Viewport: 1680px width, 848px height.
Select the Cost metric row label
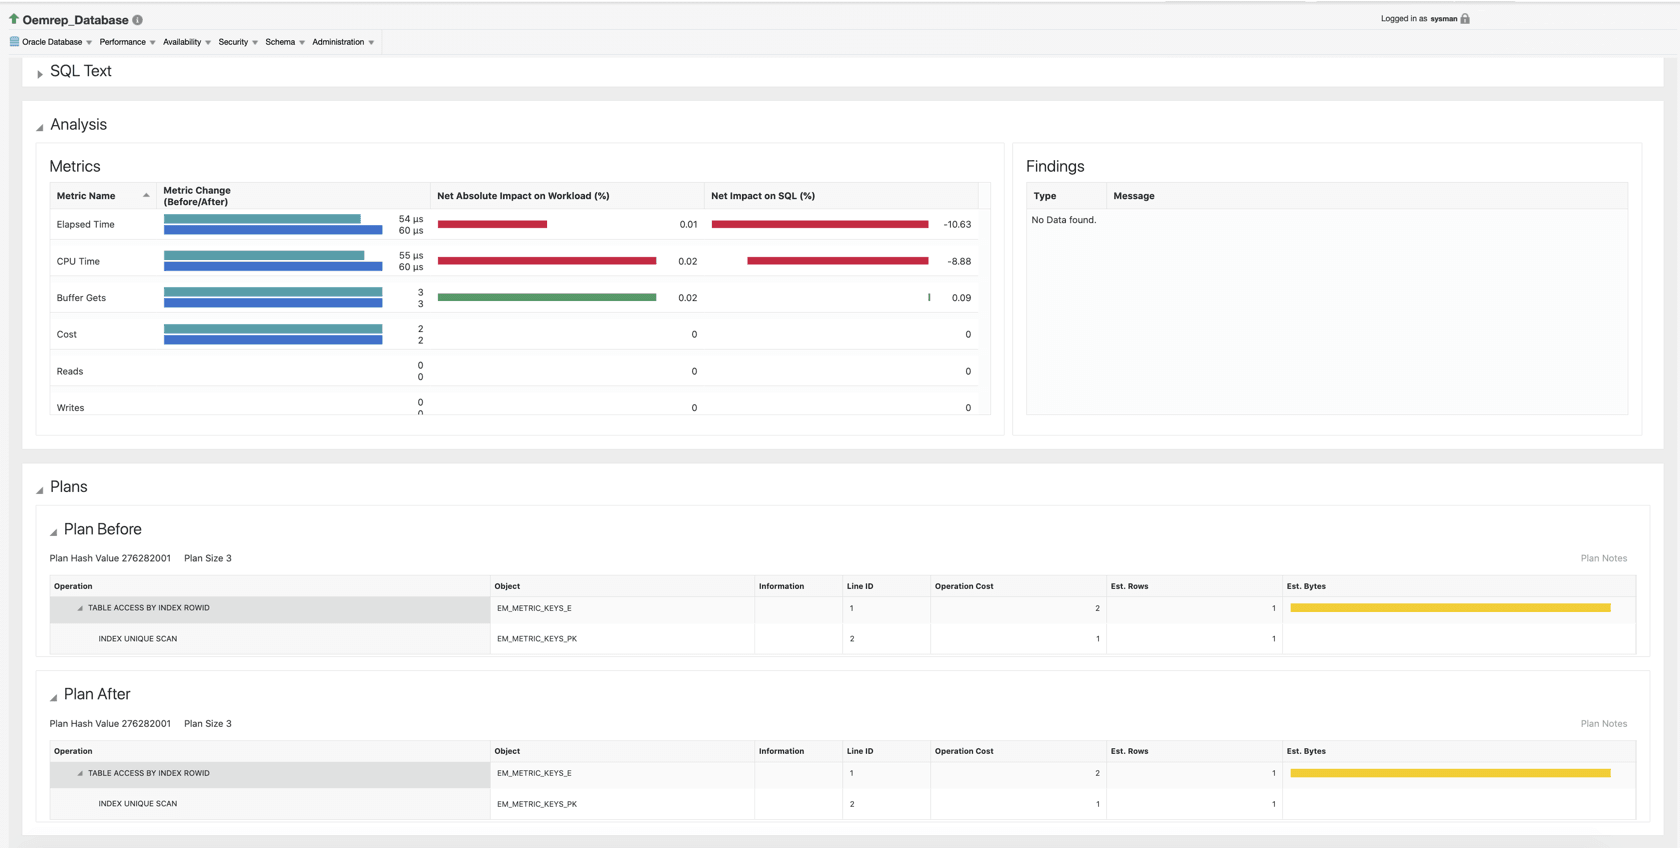click(67, 335)
